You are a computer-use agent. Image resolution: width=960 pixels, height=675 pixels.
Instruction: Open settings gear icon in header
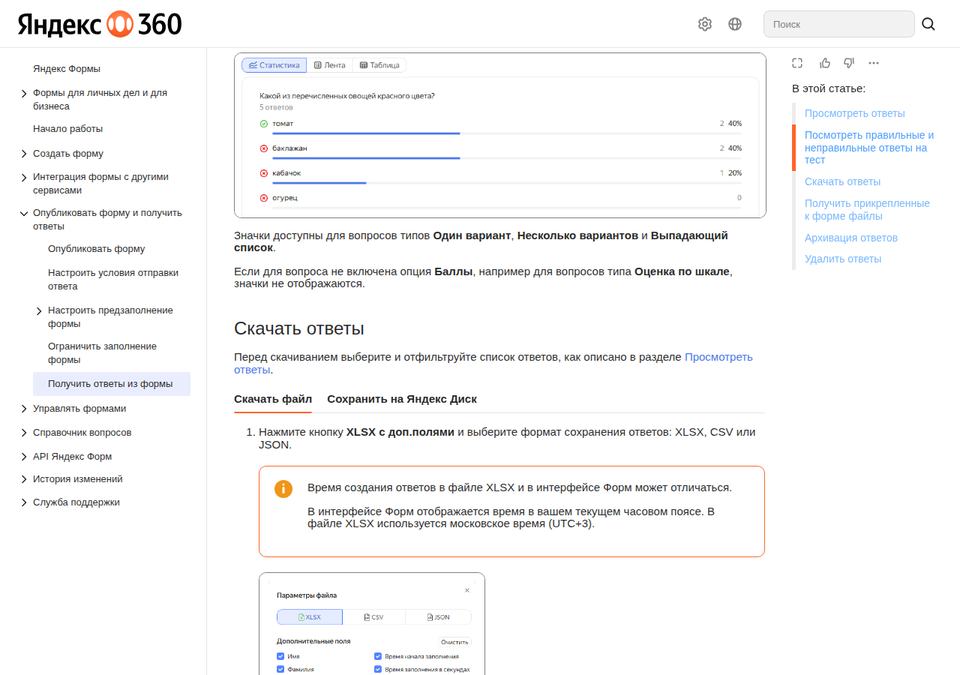click(x=705, y=24)
